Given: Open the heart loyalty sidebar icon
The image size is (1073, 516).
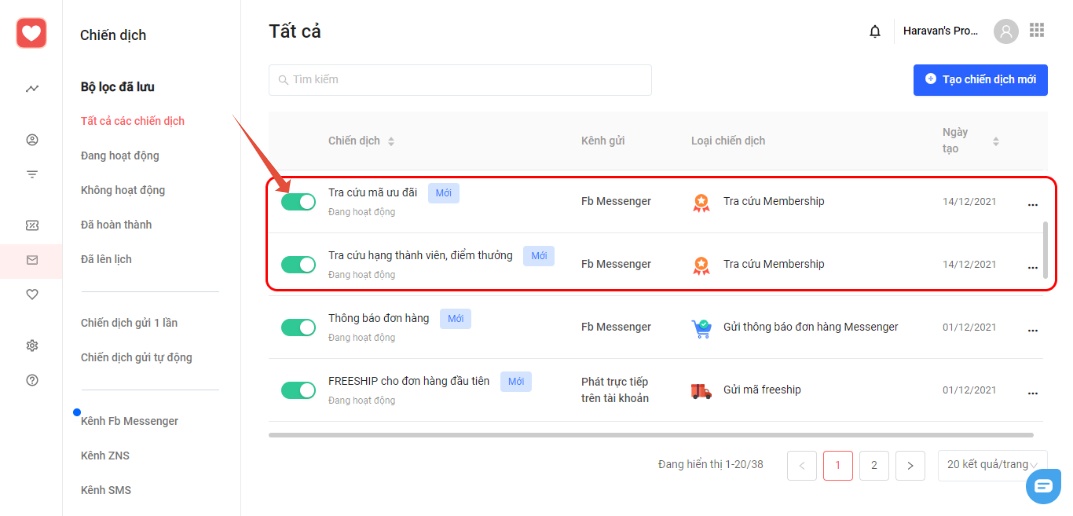Looking at the screenshot, I should pyautogui.click(x=31, y=294).
